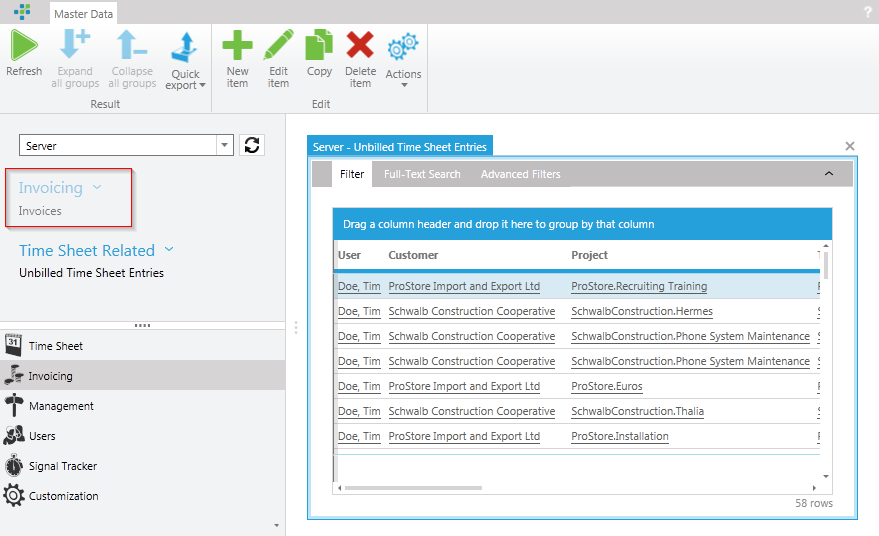The image size is (879, 536).
Task: Click navigation pane overflow arrow at bottom
Action: (x=276, y=525)
